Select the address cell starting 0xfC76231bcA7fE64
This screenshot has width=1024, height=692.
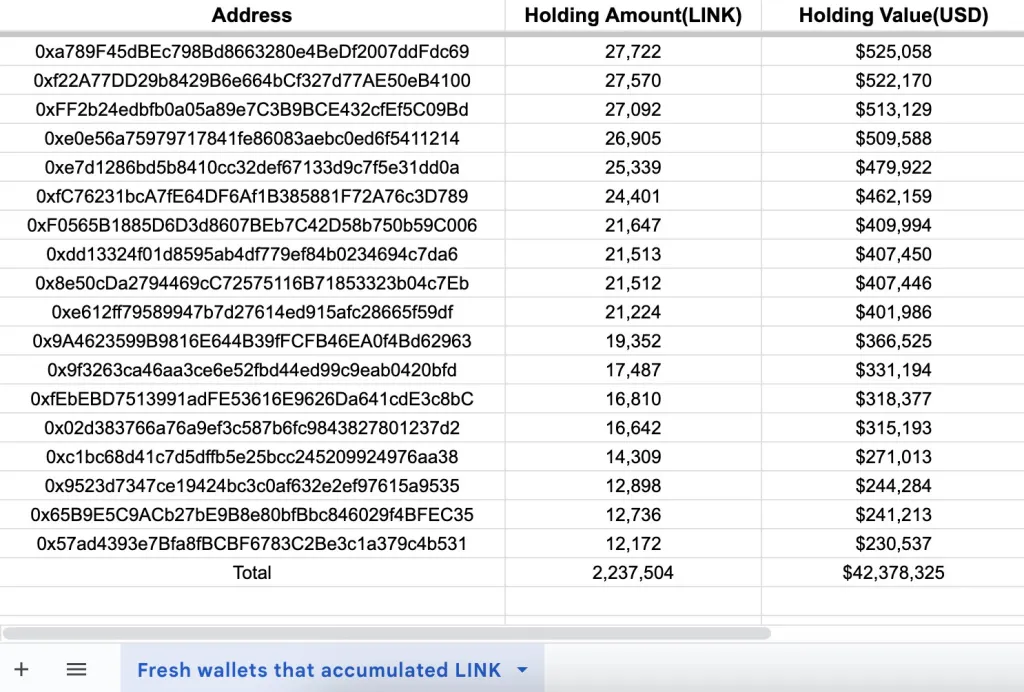[x=251, y=196]
